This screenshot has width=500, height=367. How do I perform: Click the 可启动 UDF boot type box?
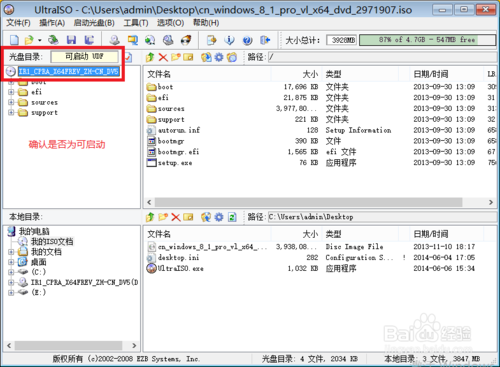pyautogui.click(x=84, y=57)
